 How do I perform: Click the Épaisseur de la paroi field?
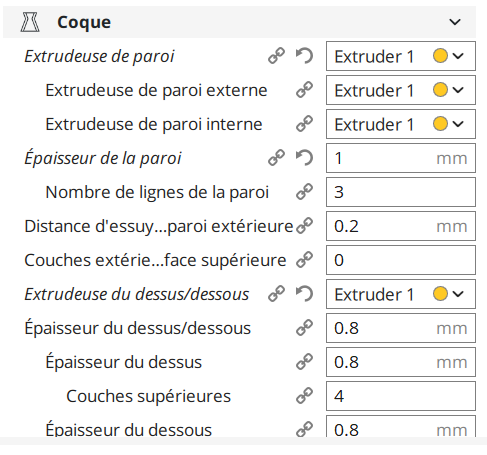pos(401,158)
